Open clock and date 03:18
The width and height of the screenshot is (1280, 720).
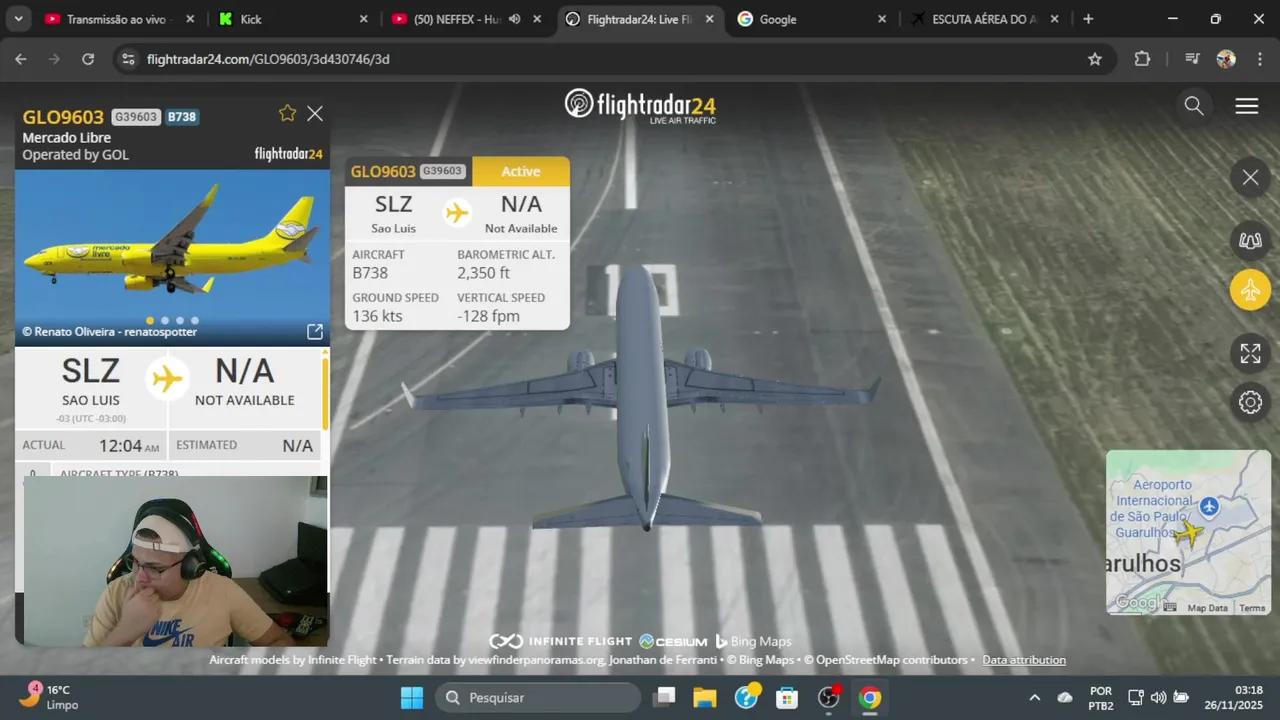[x=1235, y=697]
